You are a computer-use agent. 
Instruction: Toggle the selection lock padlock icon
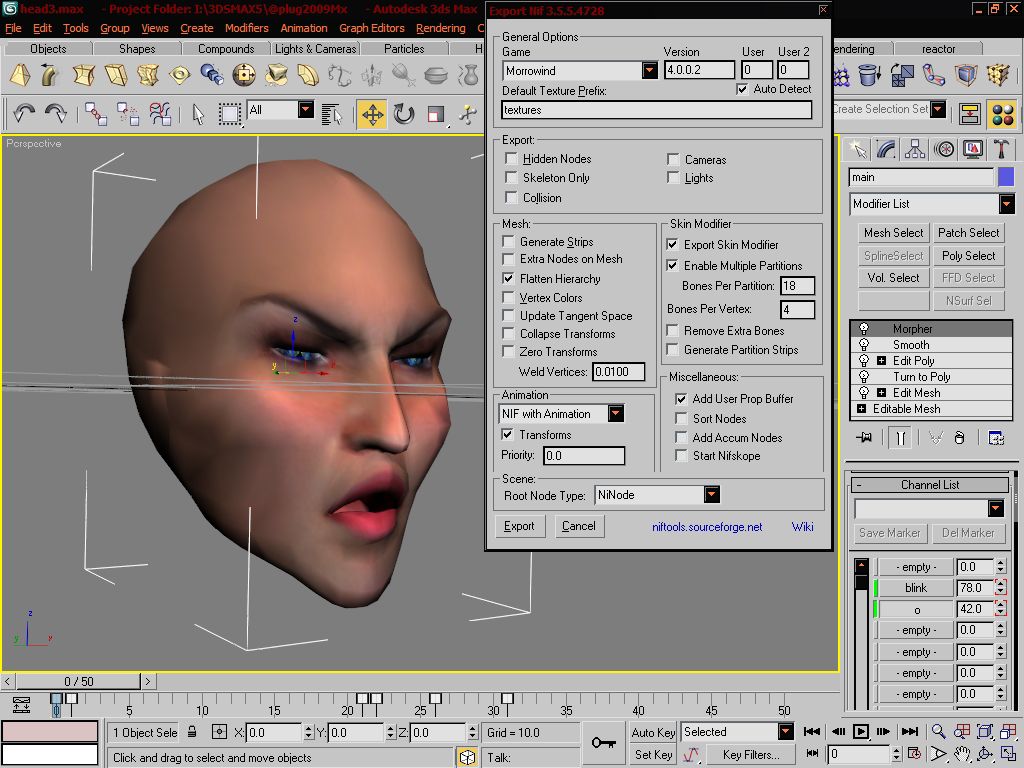192,731
